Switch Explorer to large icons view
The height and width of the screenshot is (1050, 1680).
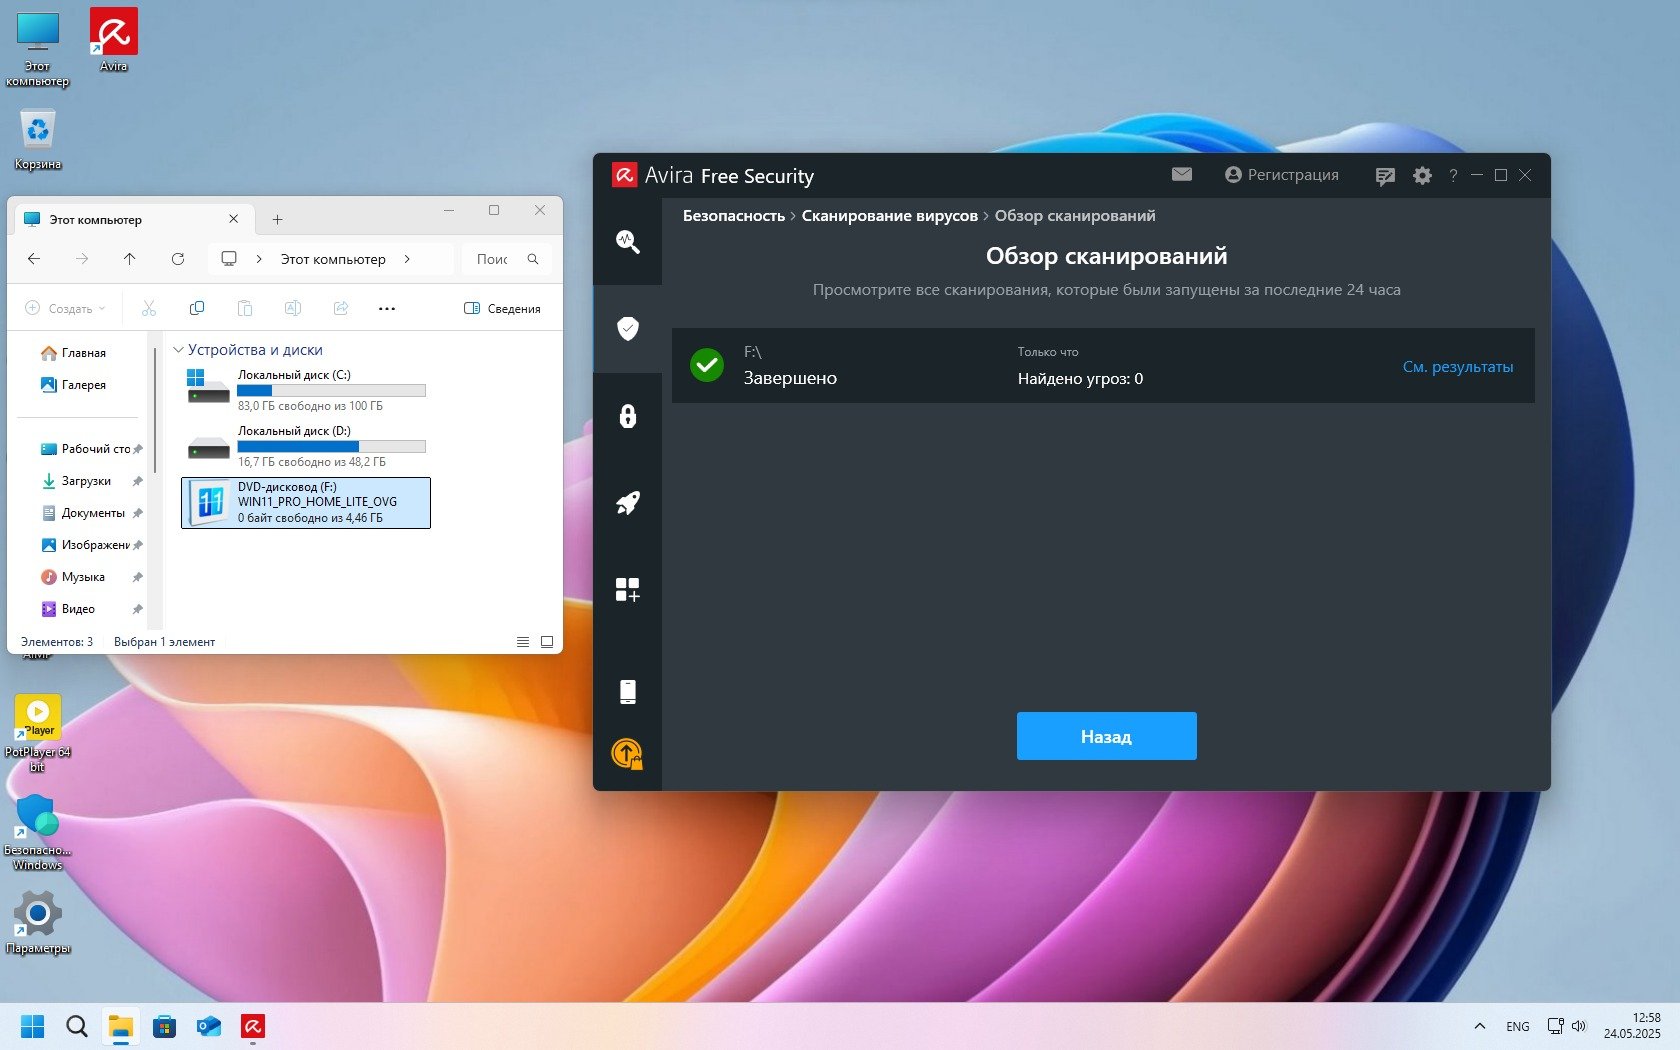point(547,642)
